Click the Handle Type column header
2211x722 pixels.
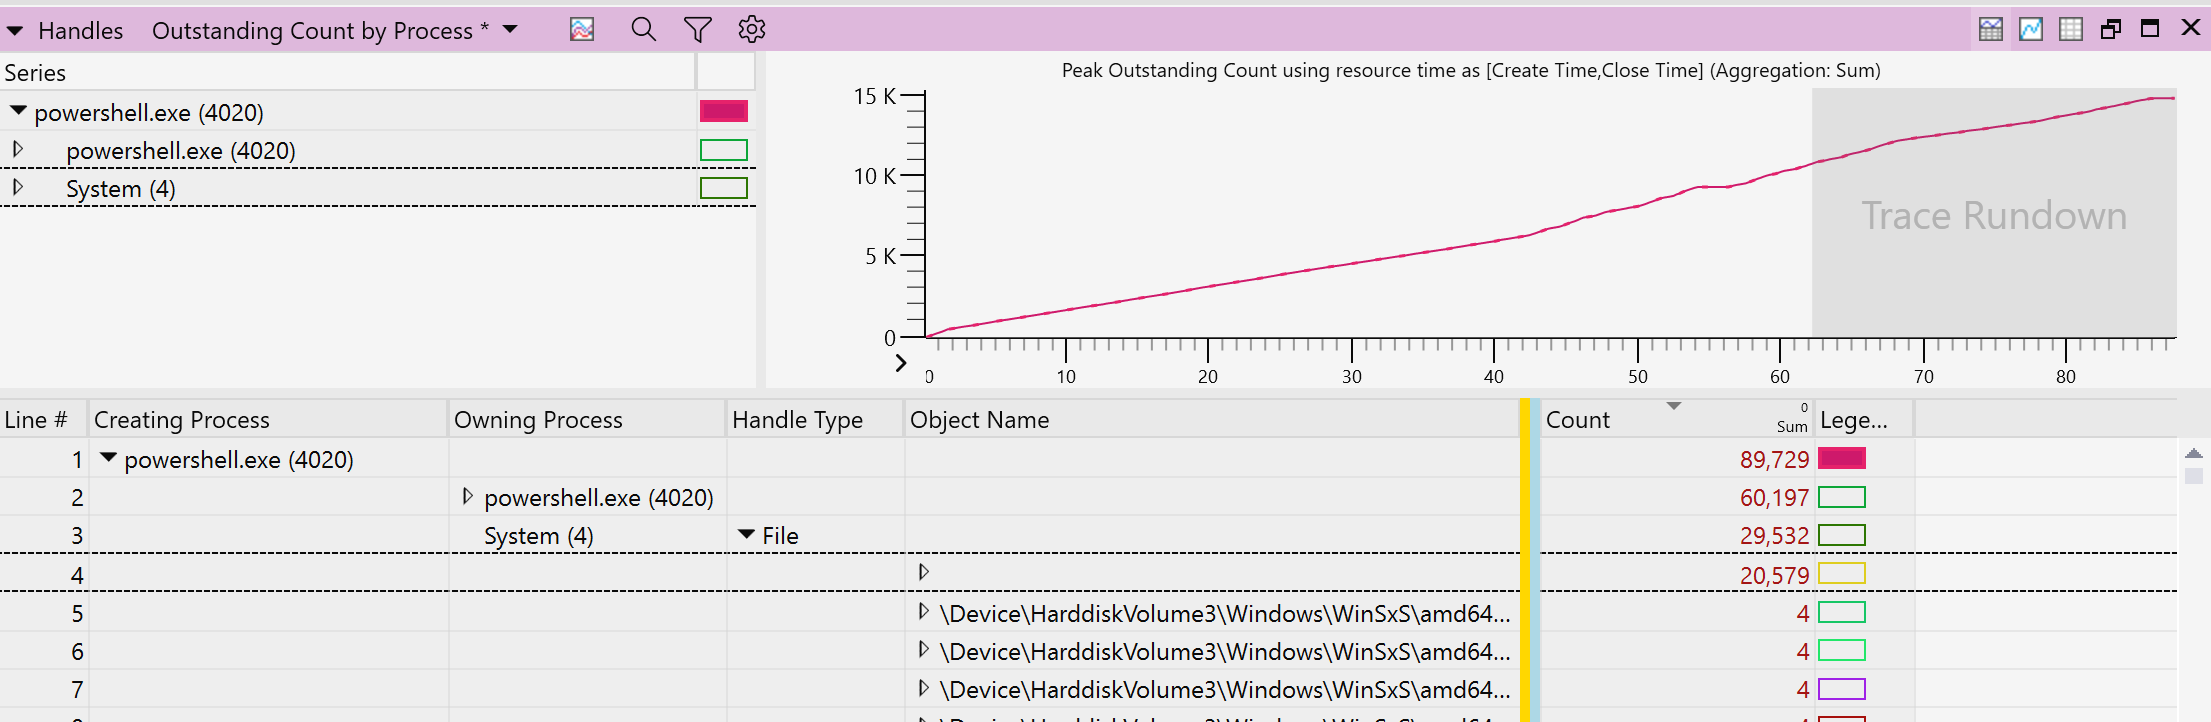click(797, 420)
